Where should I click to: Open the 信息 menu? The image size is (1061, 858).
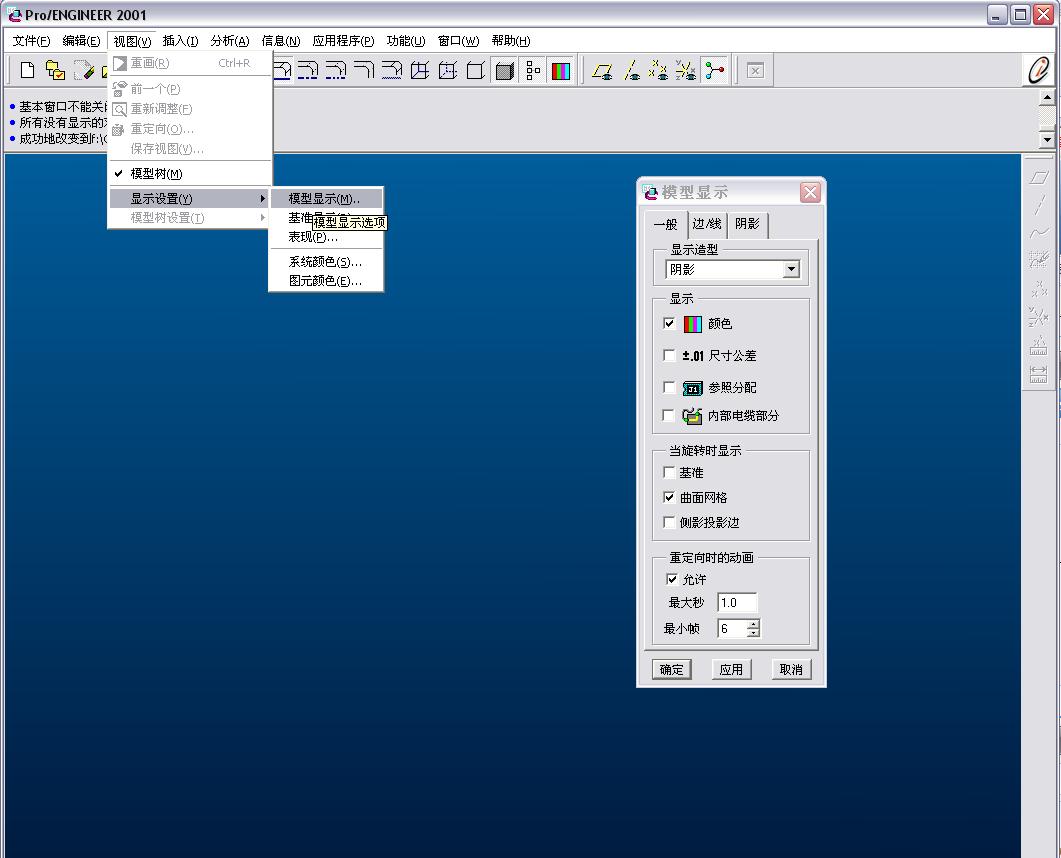pos(281,41)
